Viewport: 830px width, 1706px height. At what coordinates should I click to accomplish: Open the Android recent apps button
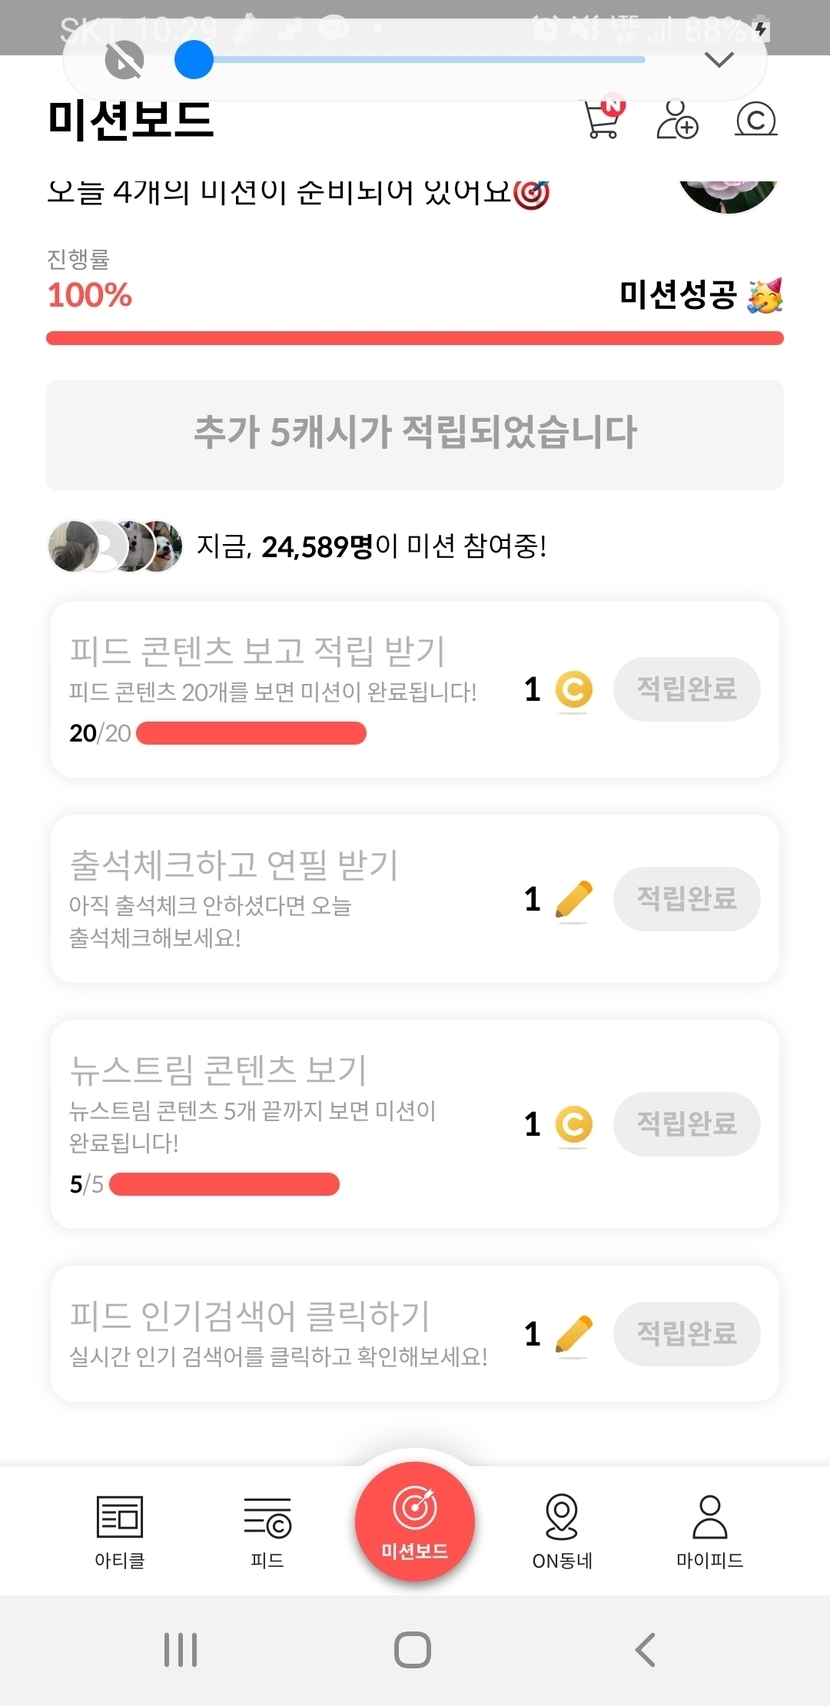[x=180, y=1649]
